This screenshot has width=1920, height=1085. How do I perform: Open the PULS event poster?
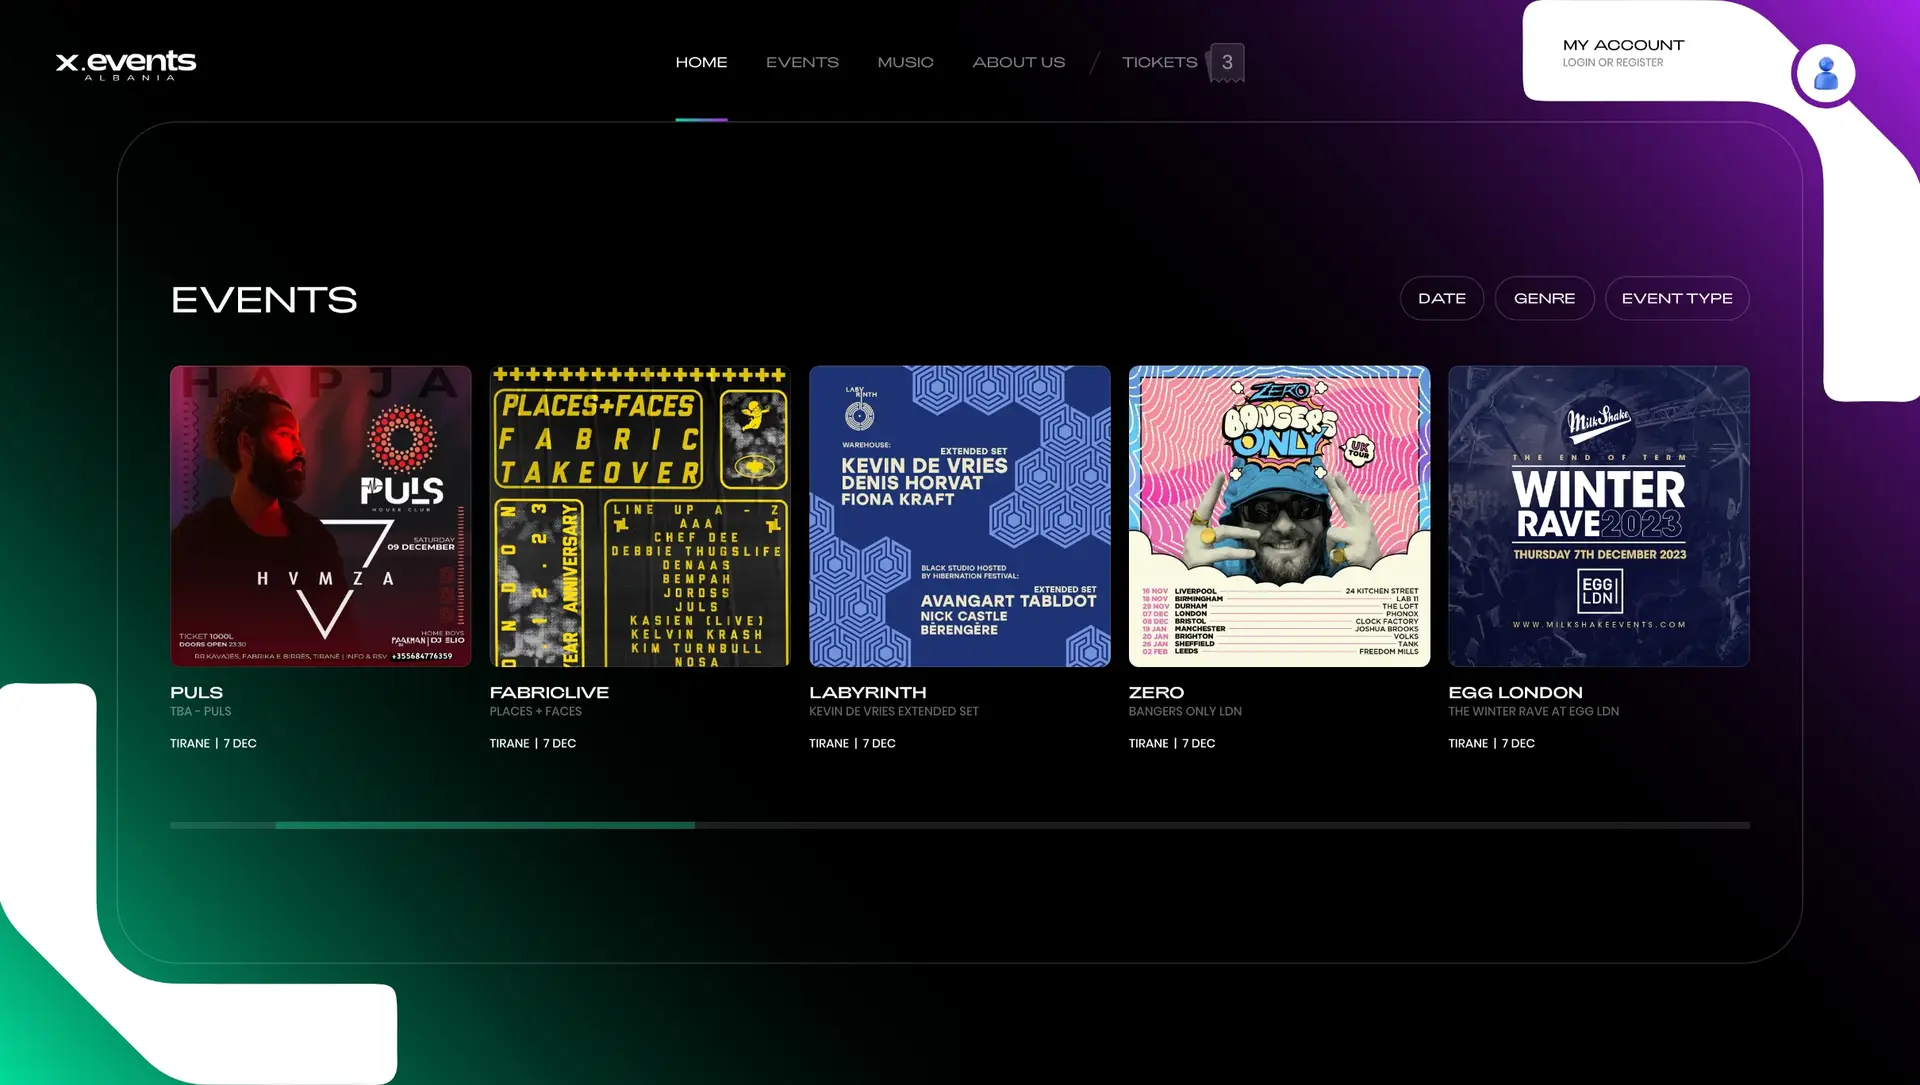click(x=320, y=516)
